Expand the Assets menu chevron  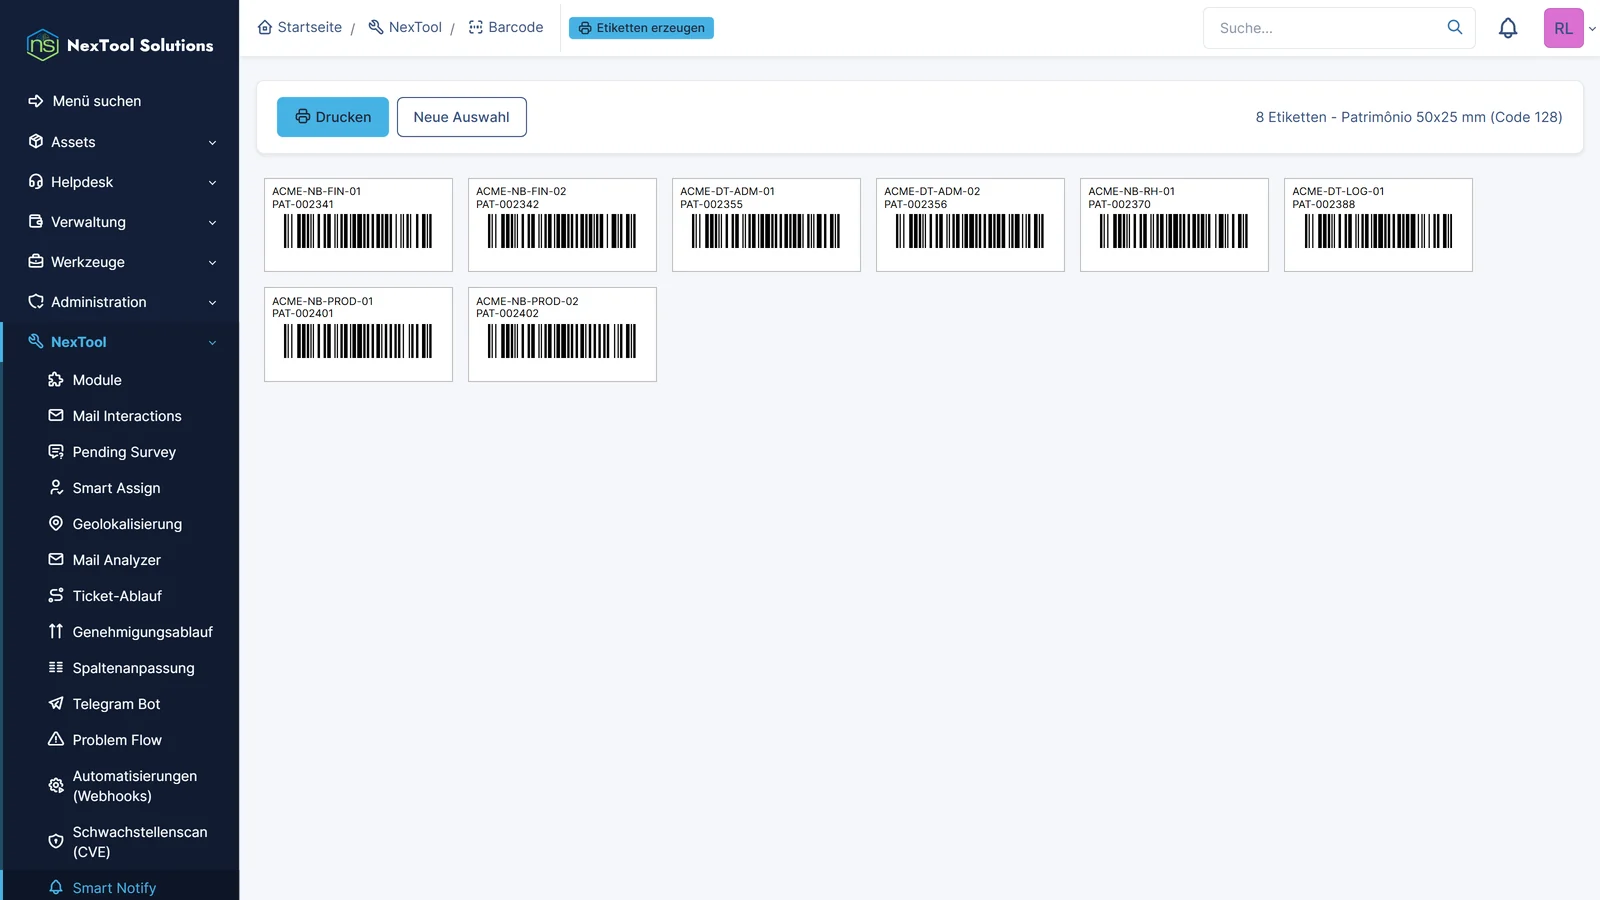212,143
